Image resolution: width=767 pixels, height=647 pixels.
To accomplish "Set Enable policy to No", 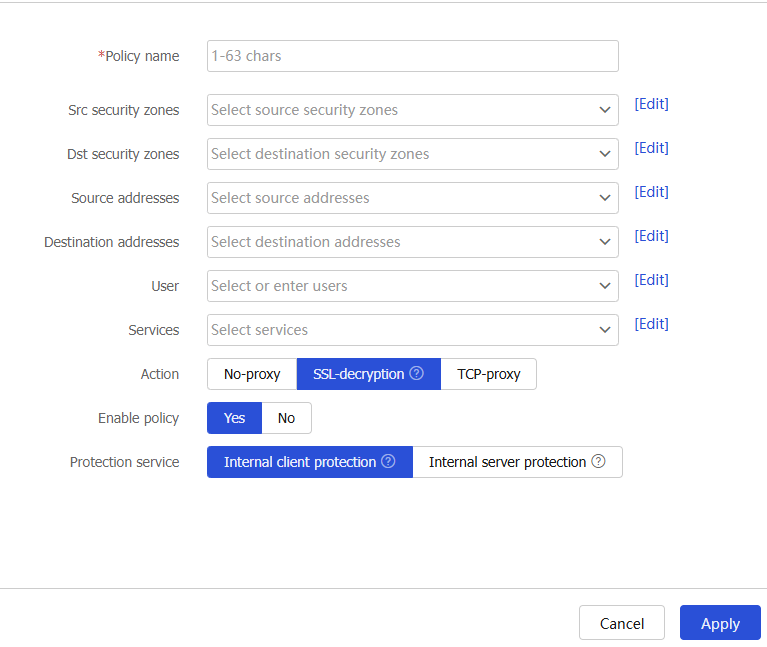I will pyautogui.click(x=286, y=418).
